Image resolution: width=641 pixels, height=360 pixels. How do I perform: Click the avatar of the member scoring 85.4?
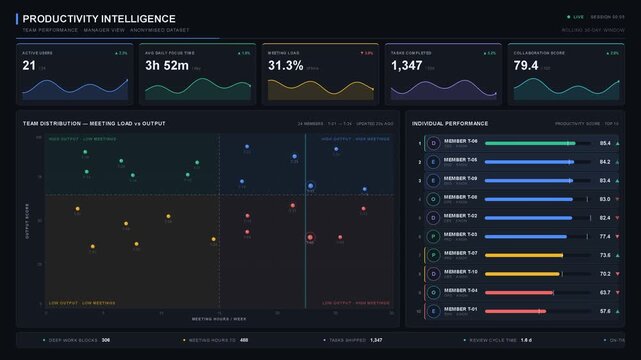(x=433, y=143)
